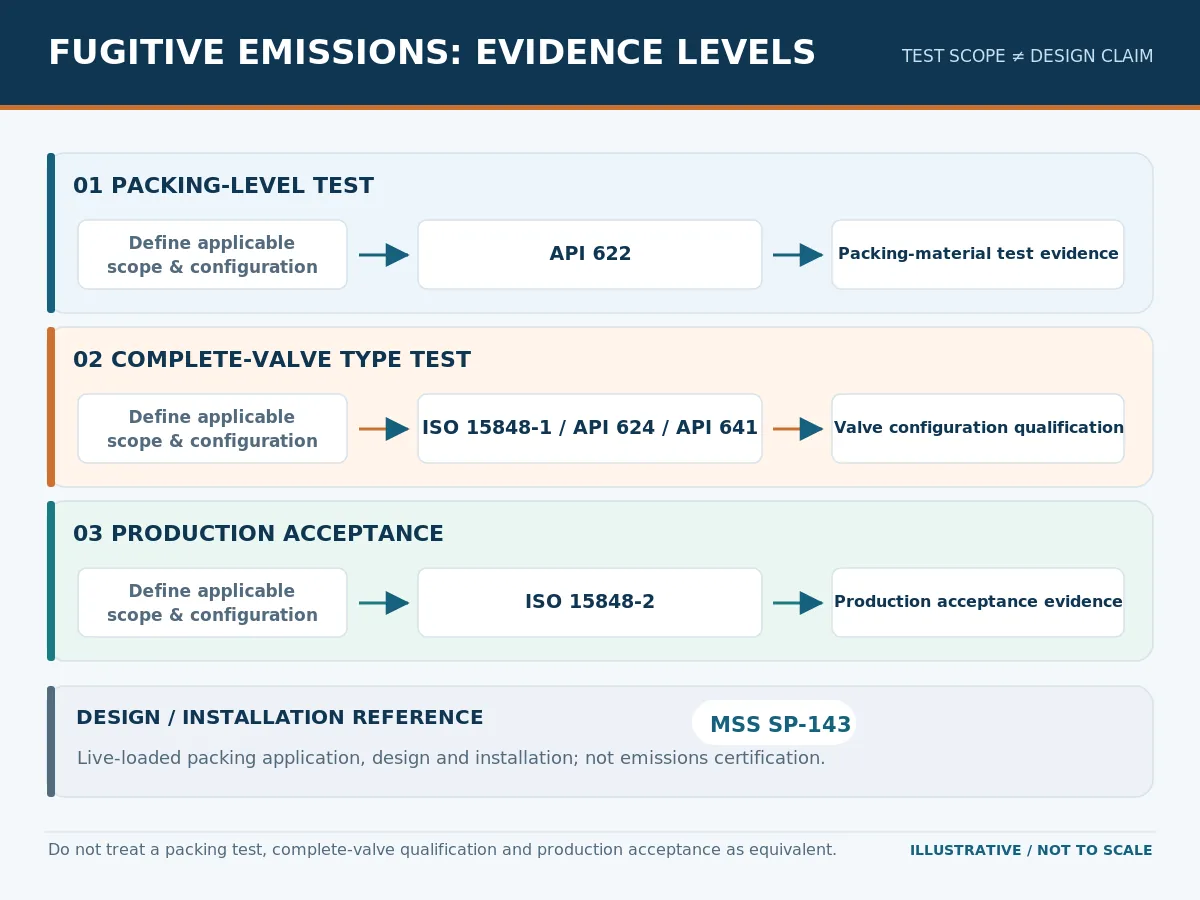The width and height of the screenshot is (1200, 900).
Task: Click the arrow pointing to API 622
Action: pyautogui.click(x=384, y=255)
